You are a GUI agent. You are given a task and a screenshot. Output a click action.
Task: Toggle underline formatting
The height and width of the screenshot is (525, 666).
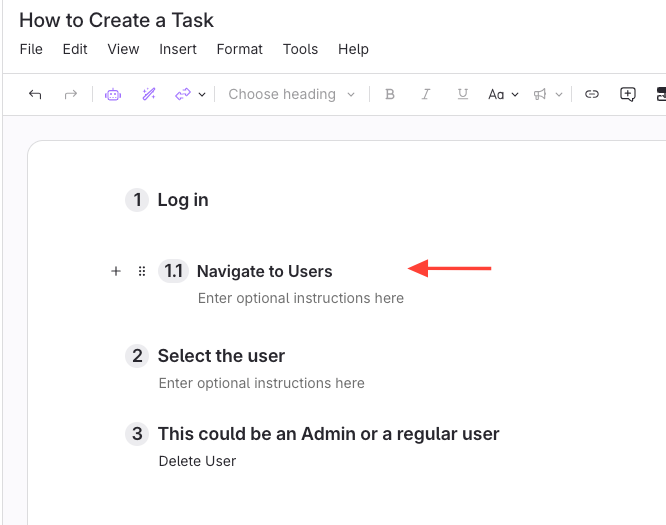(x=462, y=94)
